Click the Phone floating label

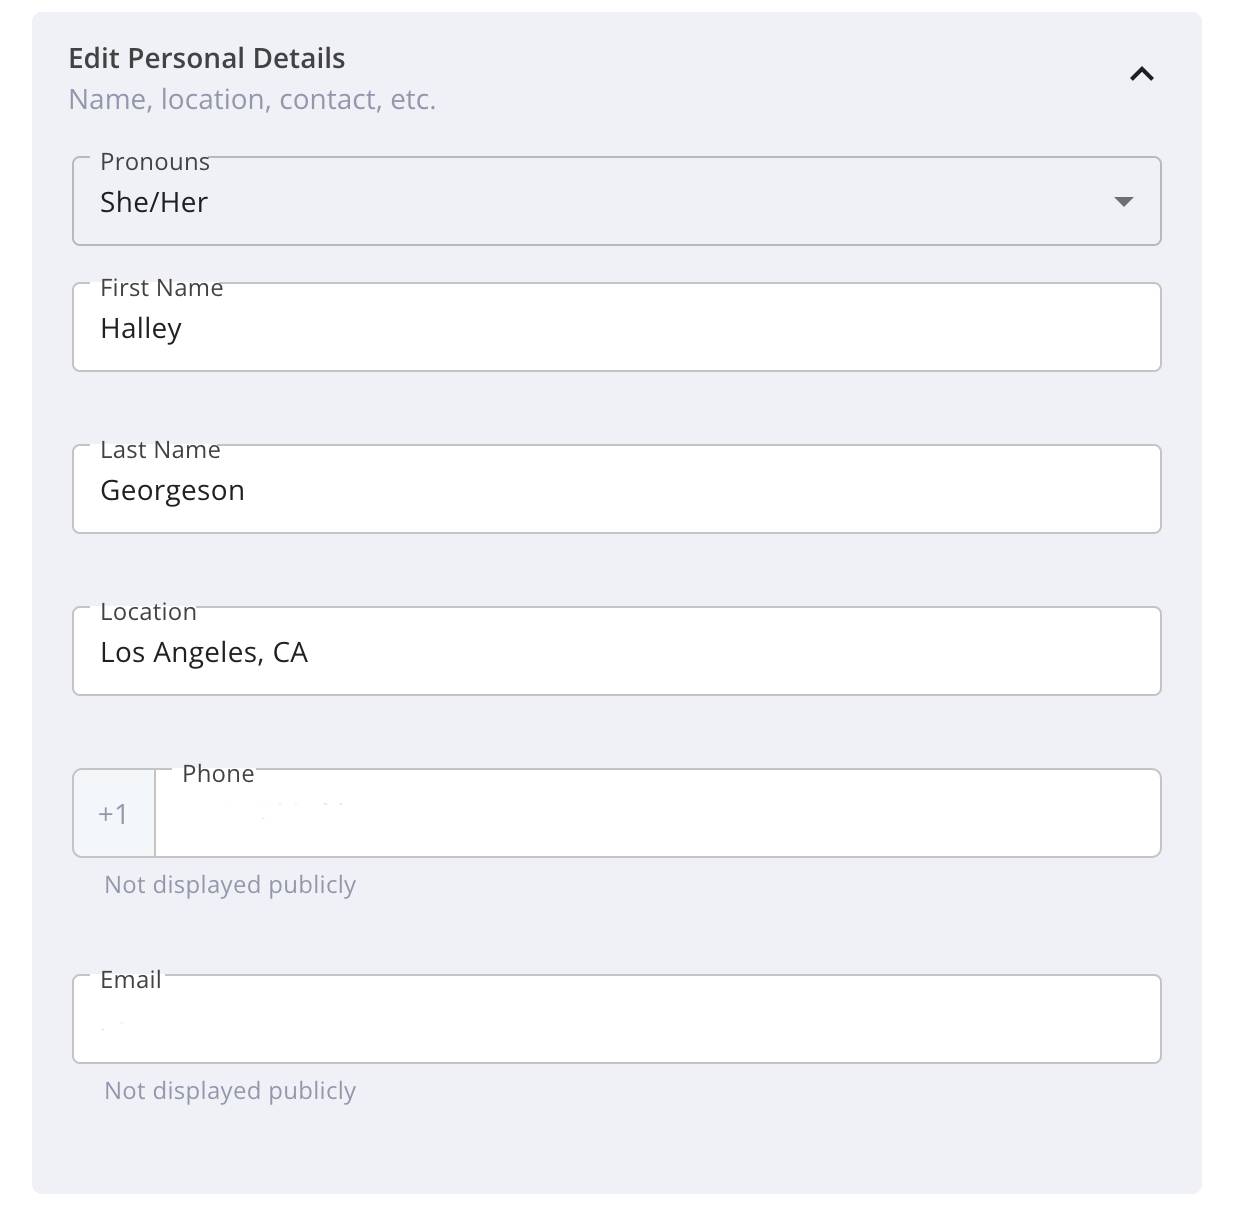[x=218, y=774]
